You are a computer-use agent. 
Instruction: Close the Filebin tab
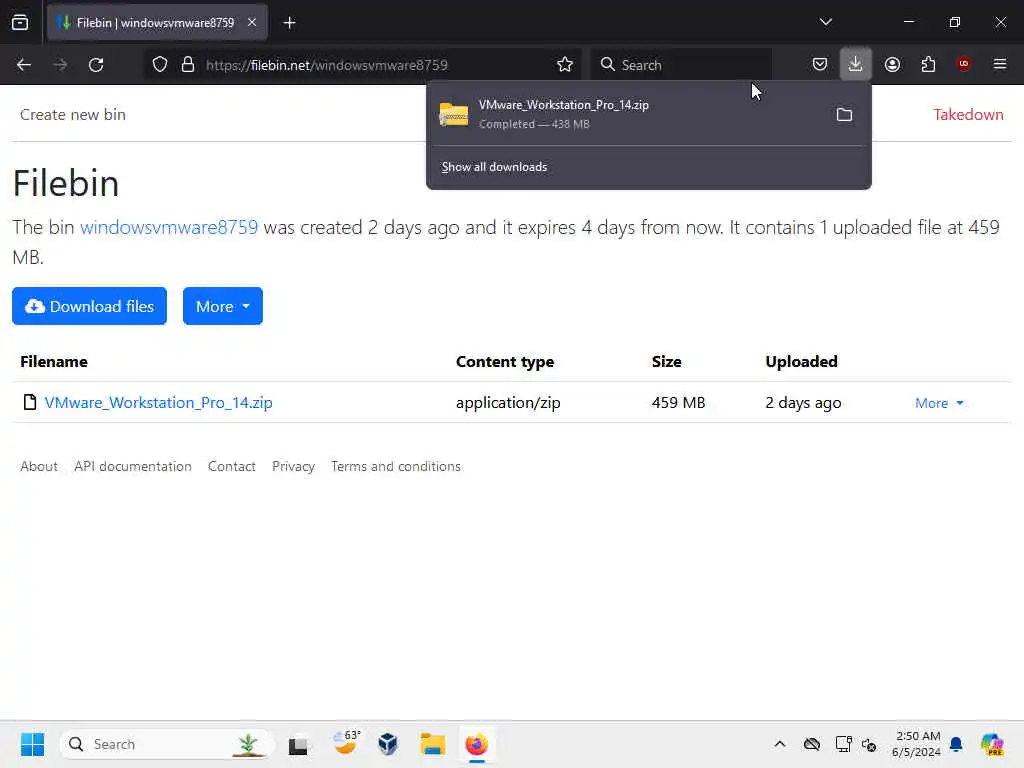click(x=252, y=22)
